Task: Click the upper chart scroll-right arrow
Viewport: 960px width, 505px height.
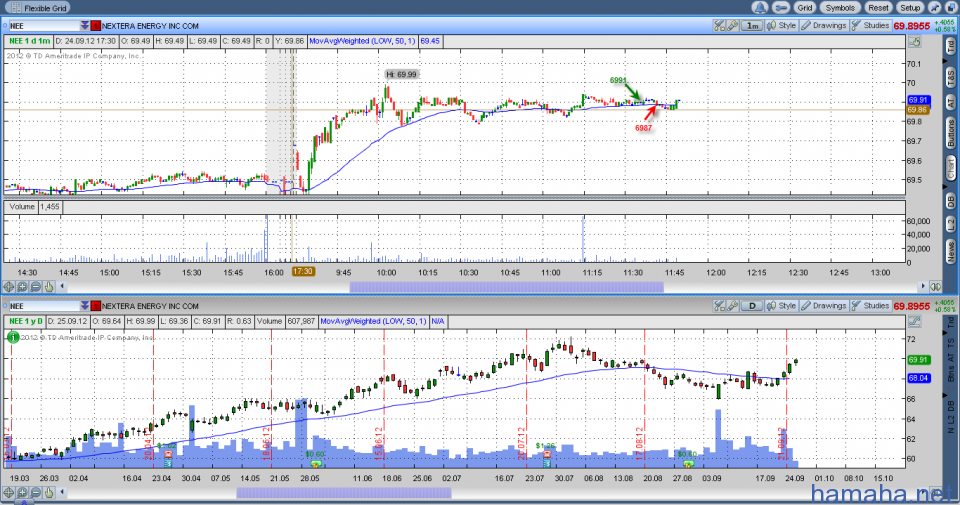Action: pyautogui.click(x=923, y=286)
